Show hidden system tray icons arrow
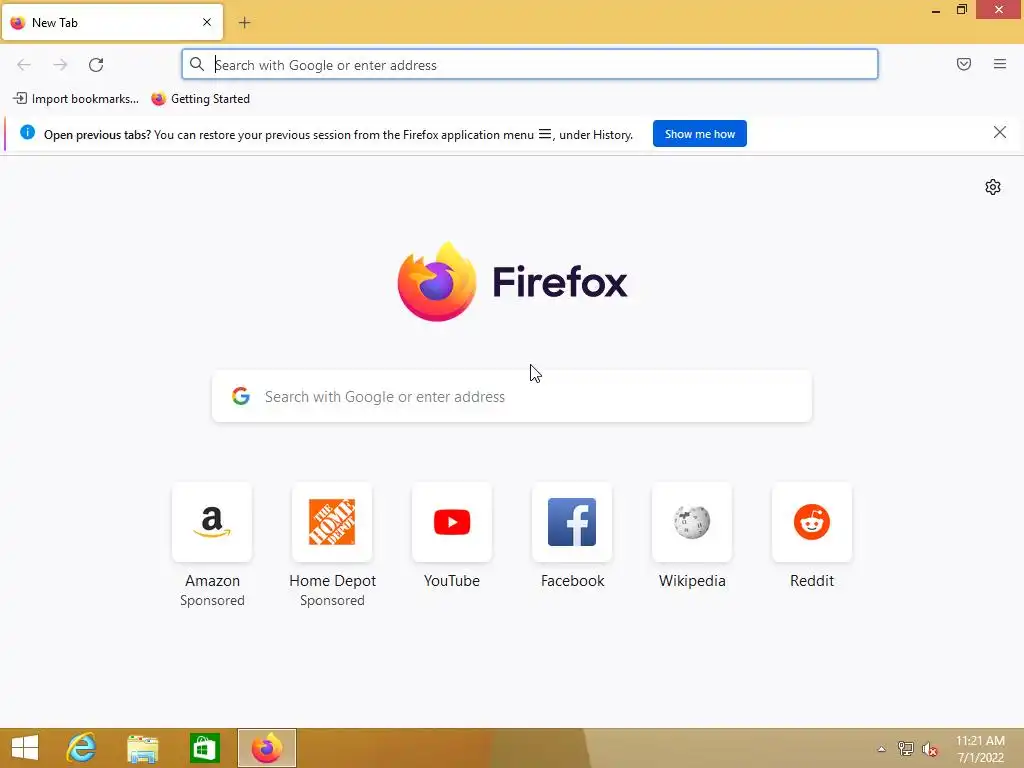 tap(881, 749)
